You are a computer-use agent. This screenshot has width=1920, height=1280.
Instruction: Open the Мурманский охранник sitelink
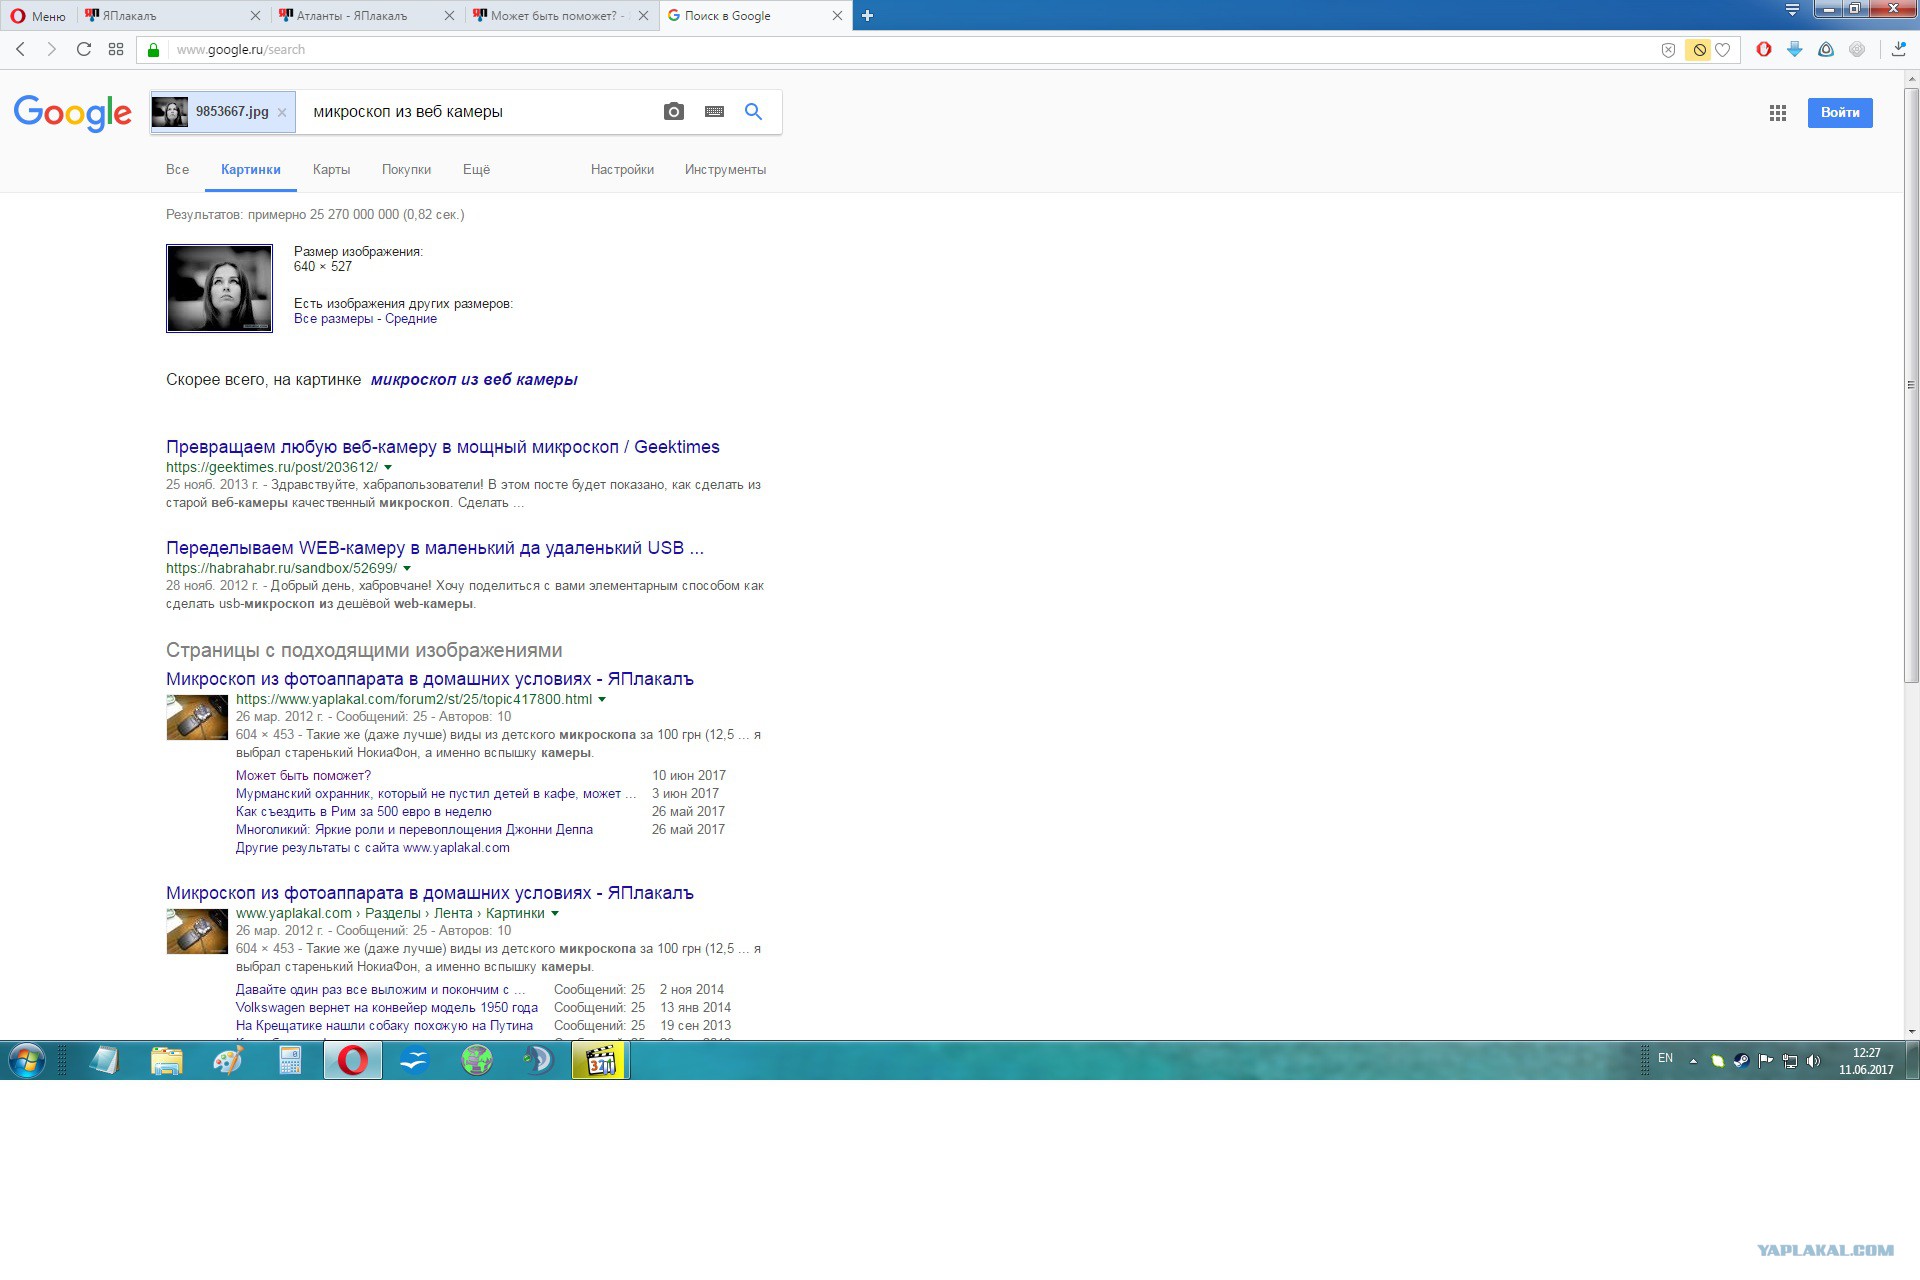(436, 794)
